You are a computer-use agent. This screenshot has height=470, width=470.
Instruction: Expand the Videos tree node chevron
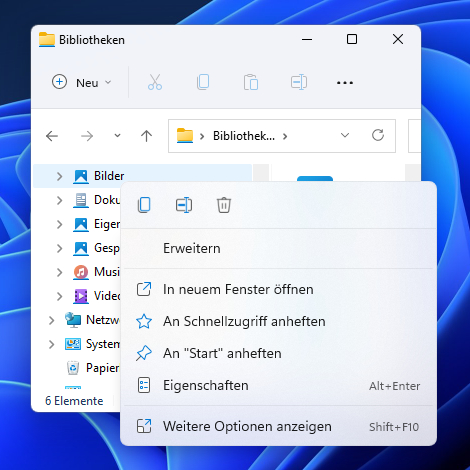coord(59,296)
